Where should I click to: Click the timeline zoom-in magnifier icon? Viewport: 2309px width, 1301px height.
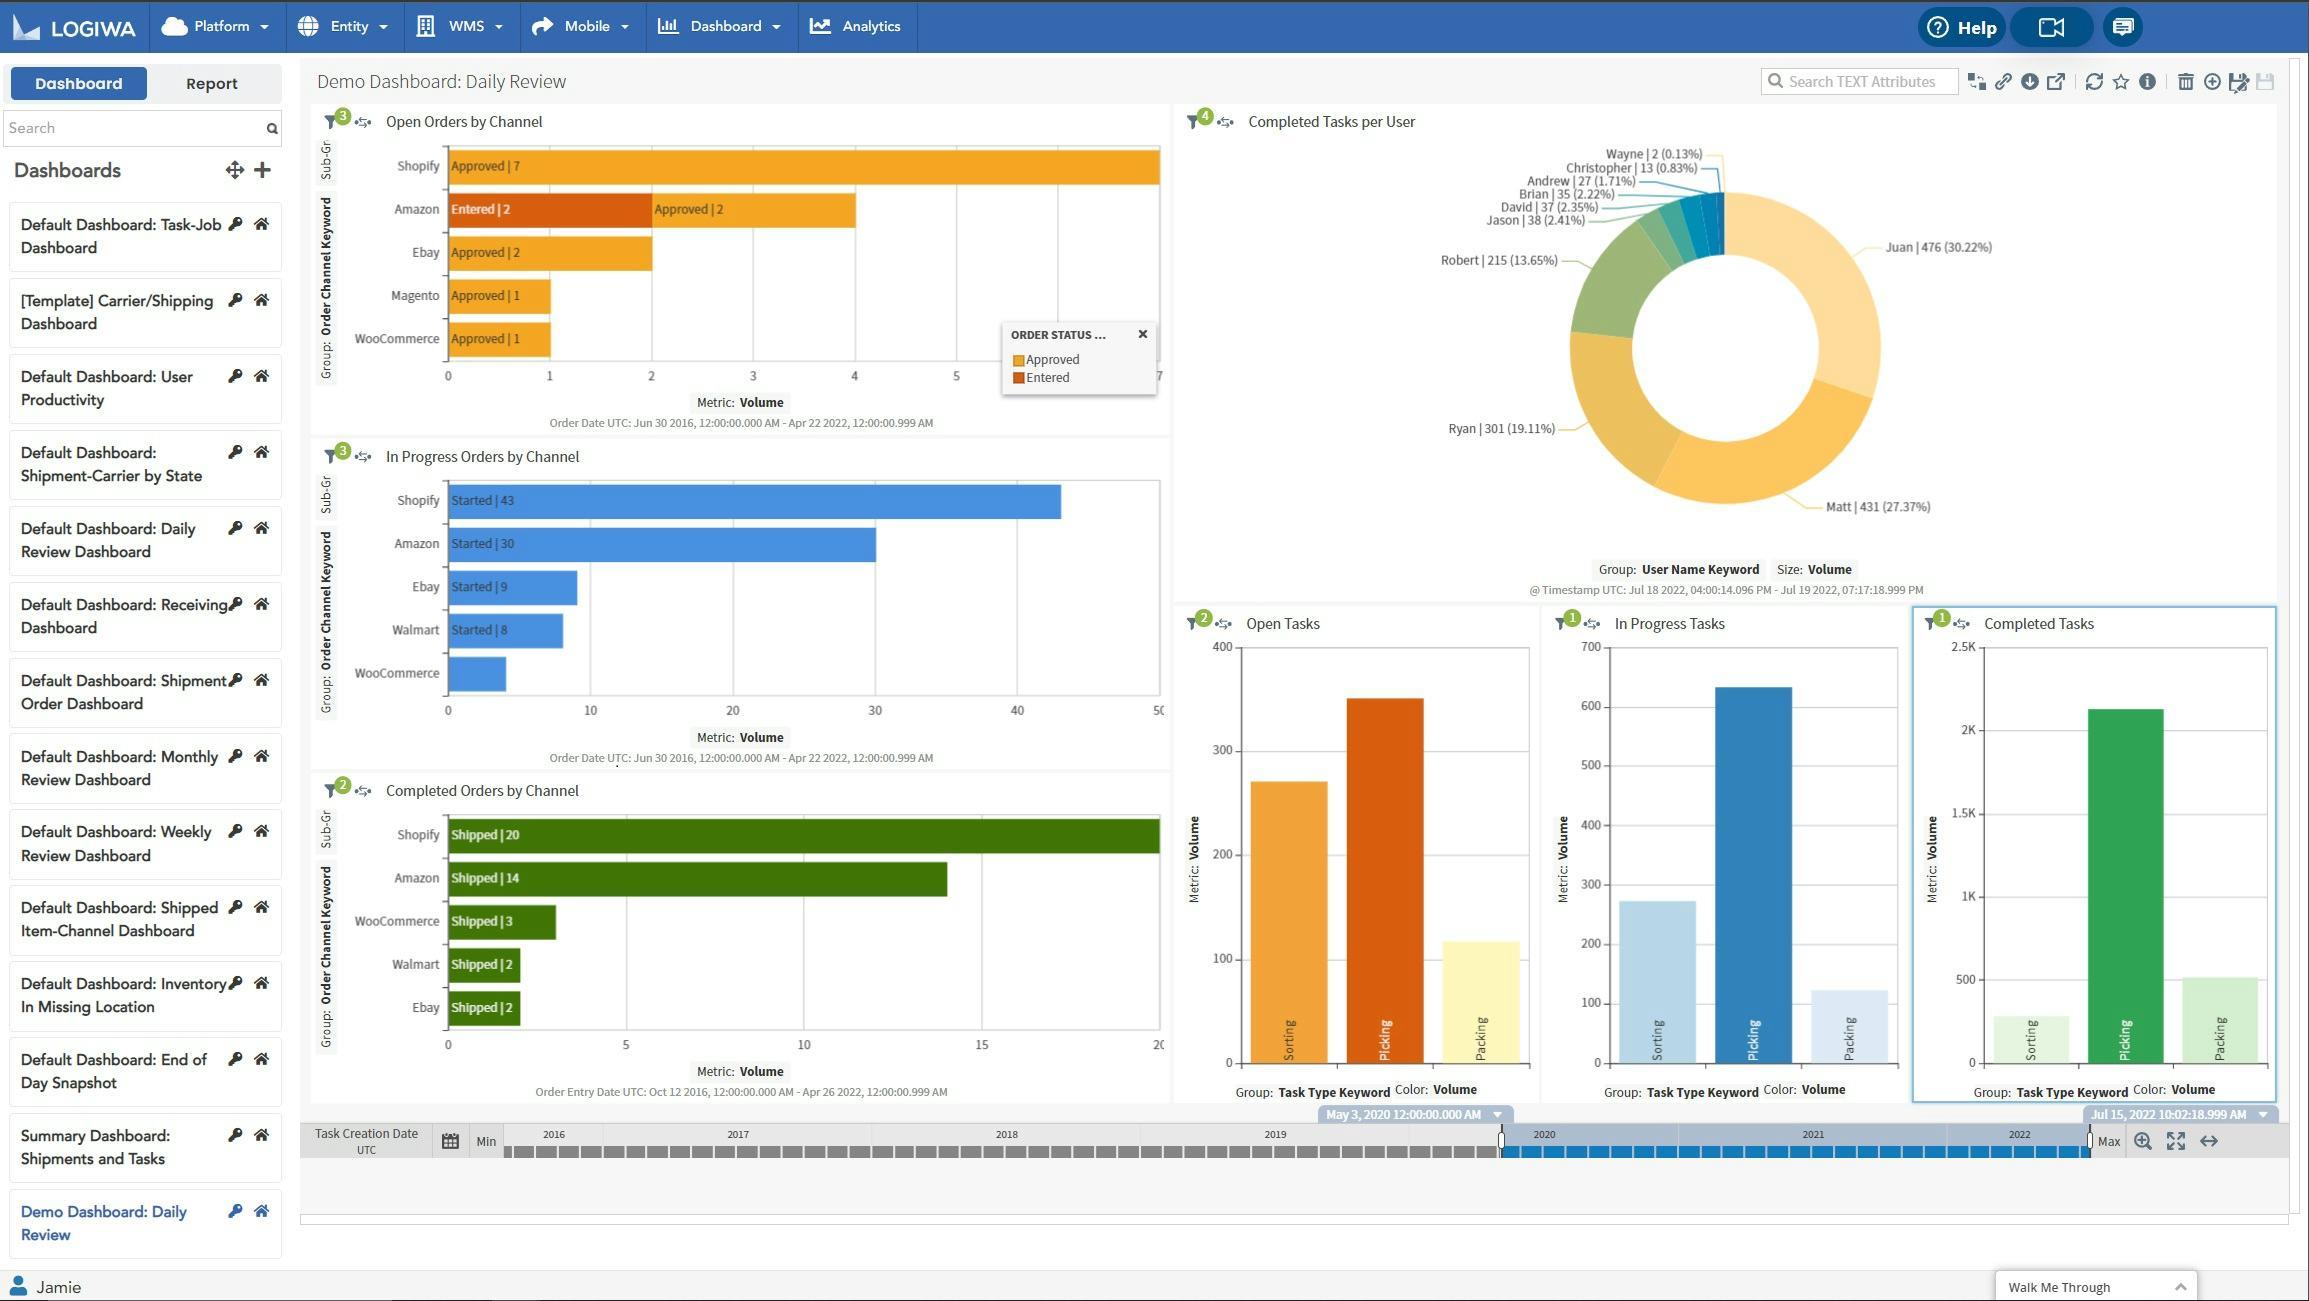point(2142,1141)
